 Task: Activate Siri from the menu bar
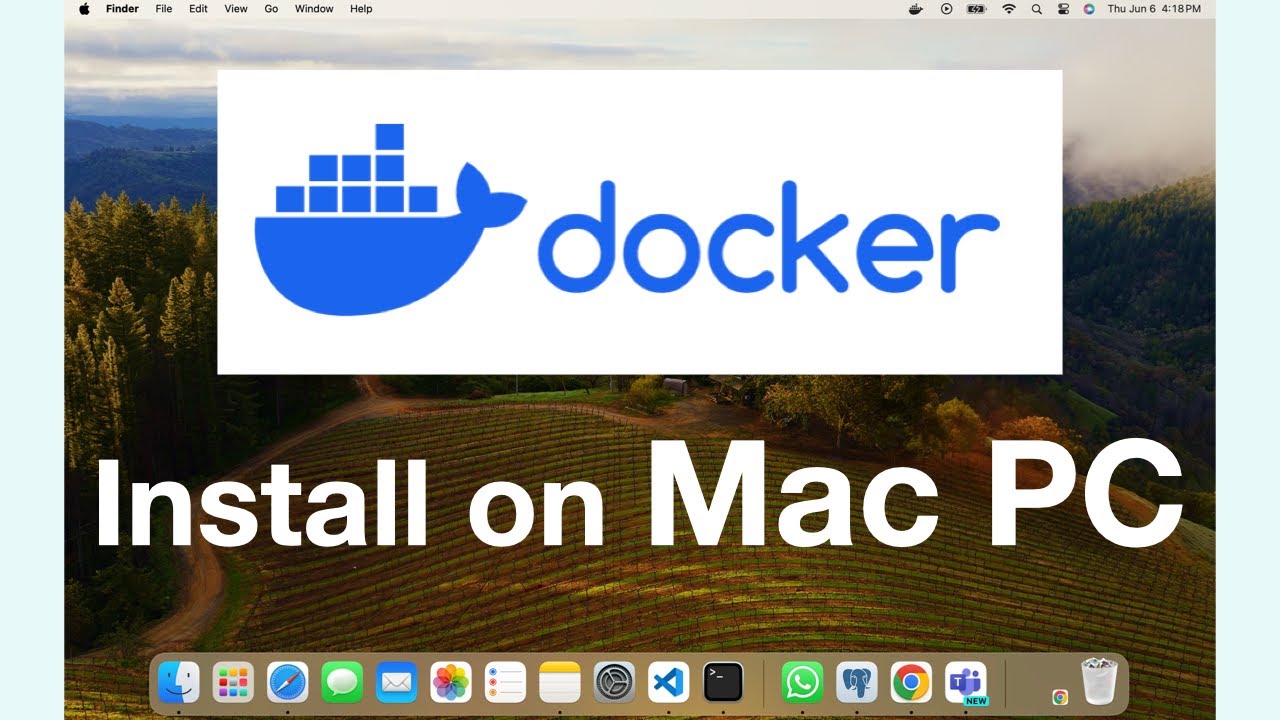1089,9
